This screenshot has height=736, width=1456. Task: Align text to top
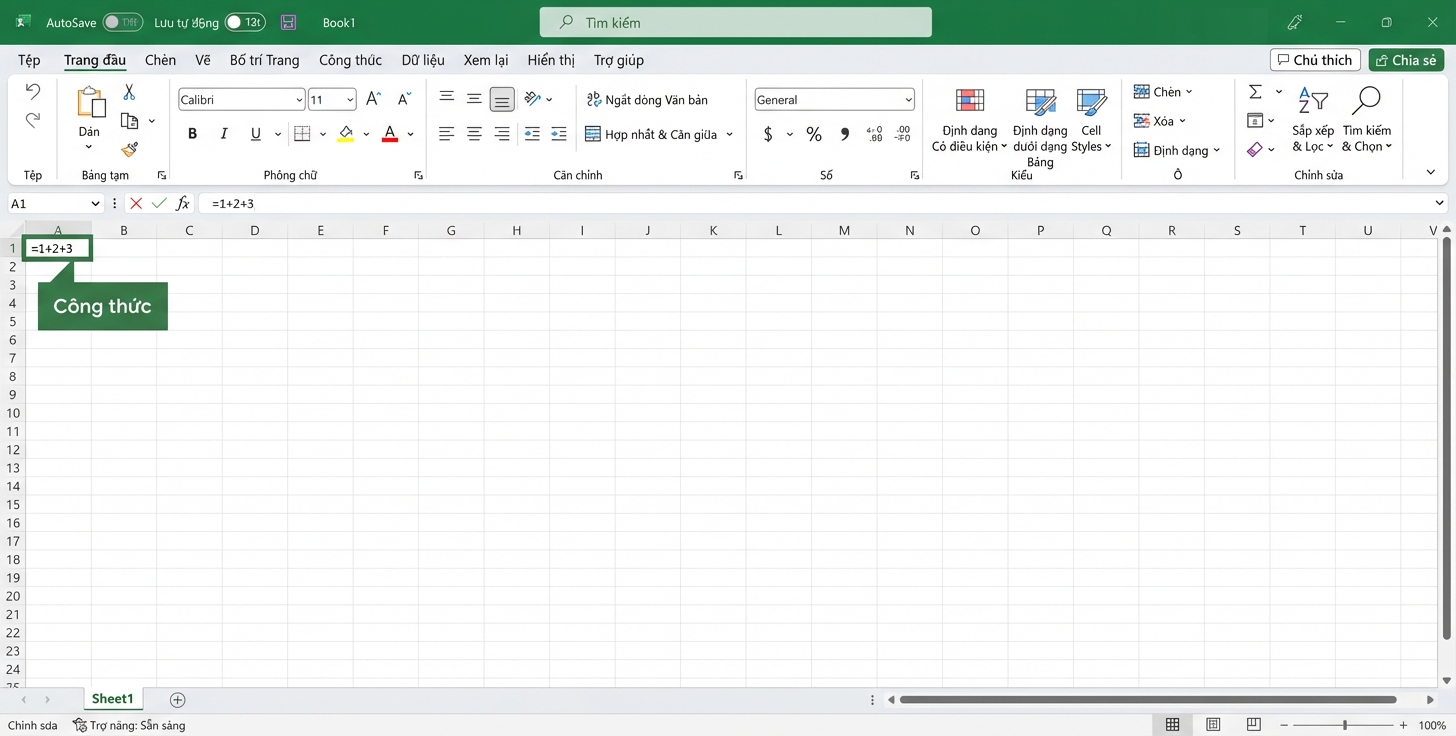pyautogui.click(x=447, y=98)
